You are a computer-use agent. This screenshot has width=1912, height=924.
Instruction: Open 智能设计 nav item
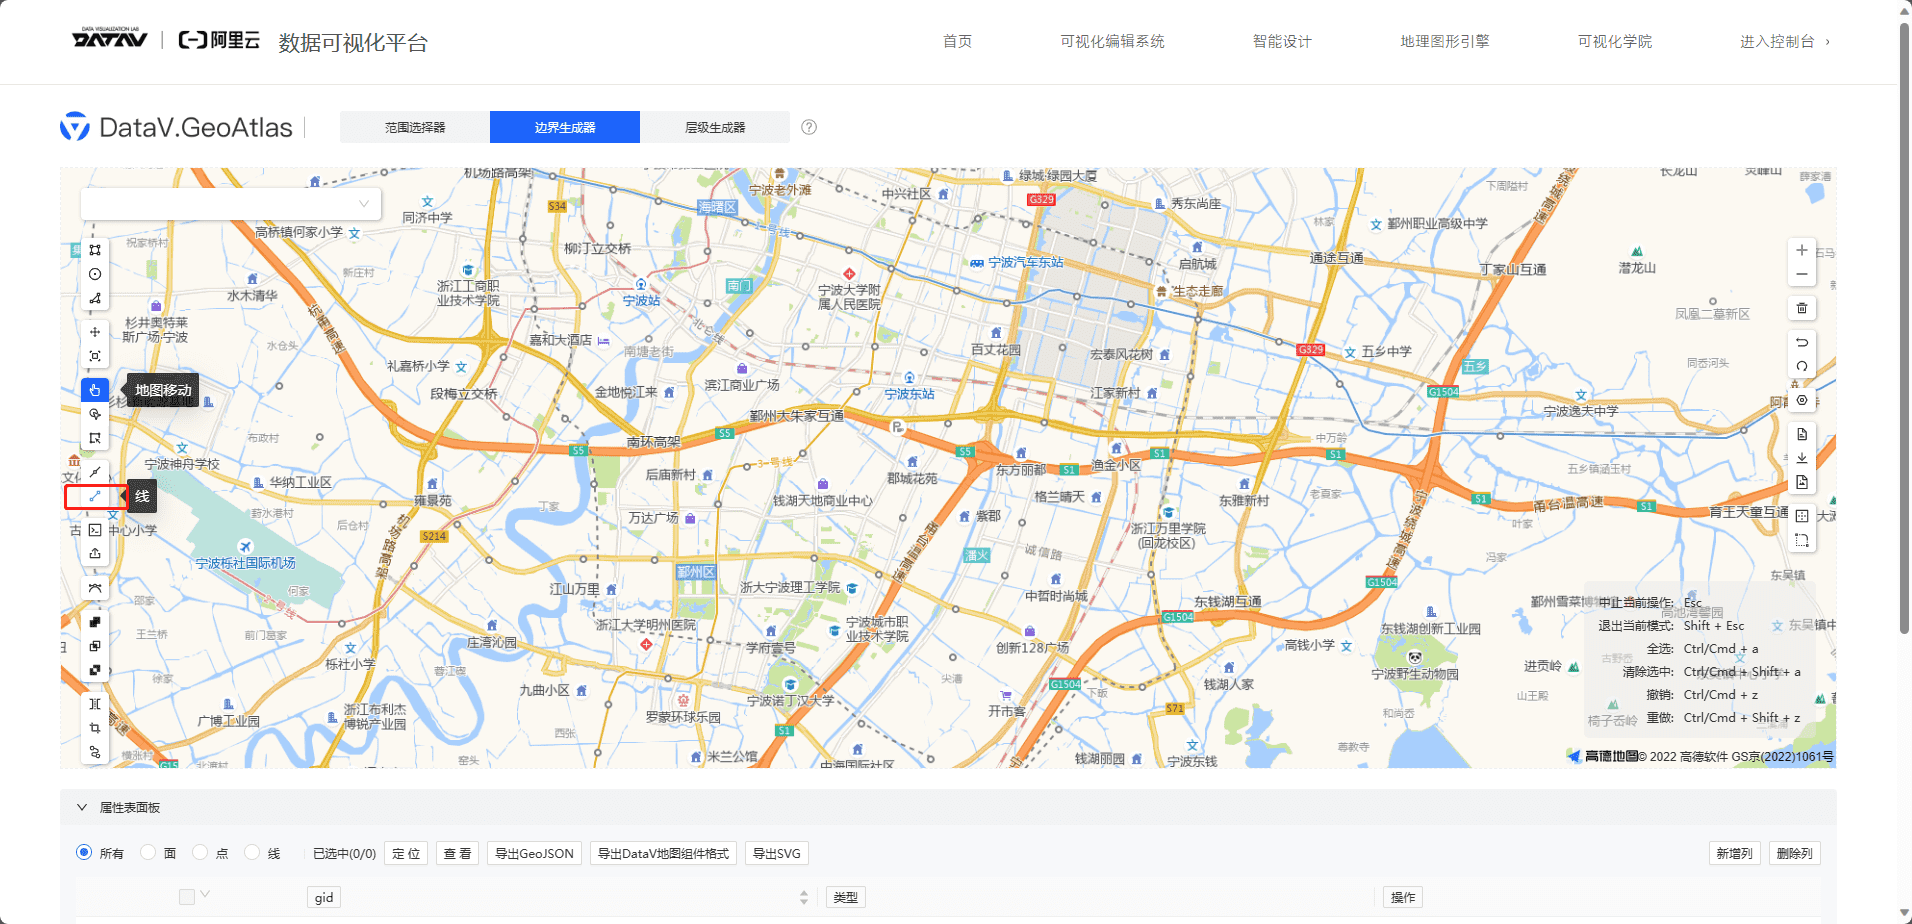(x=1282, y=41)
